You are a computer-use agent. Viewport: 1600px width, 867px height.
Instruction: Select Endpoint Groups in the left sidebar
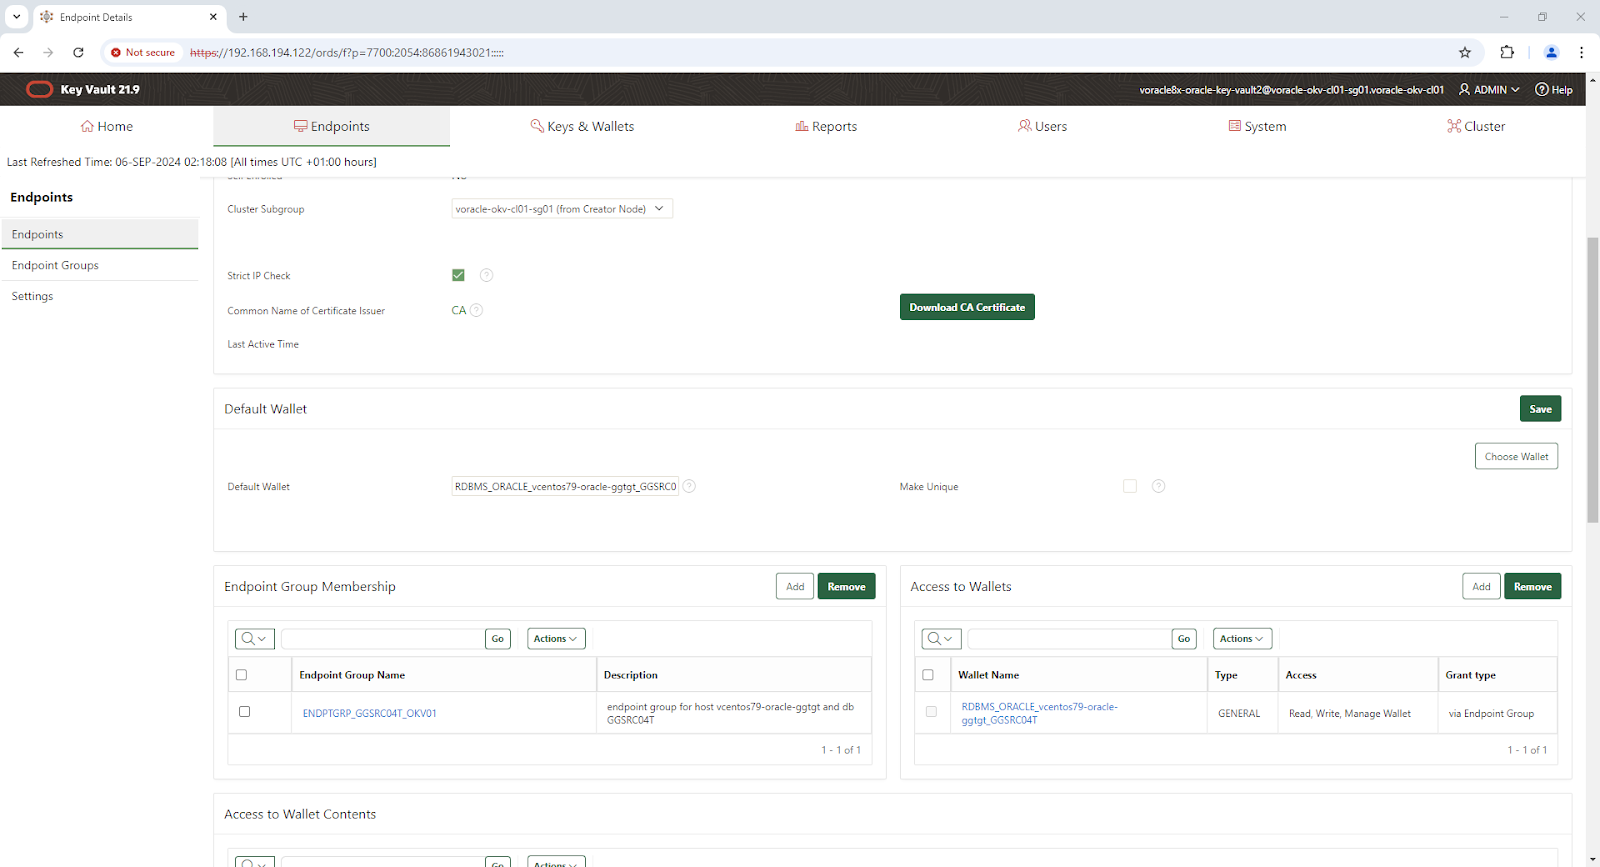click(x=99, y=265)
